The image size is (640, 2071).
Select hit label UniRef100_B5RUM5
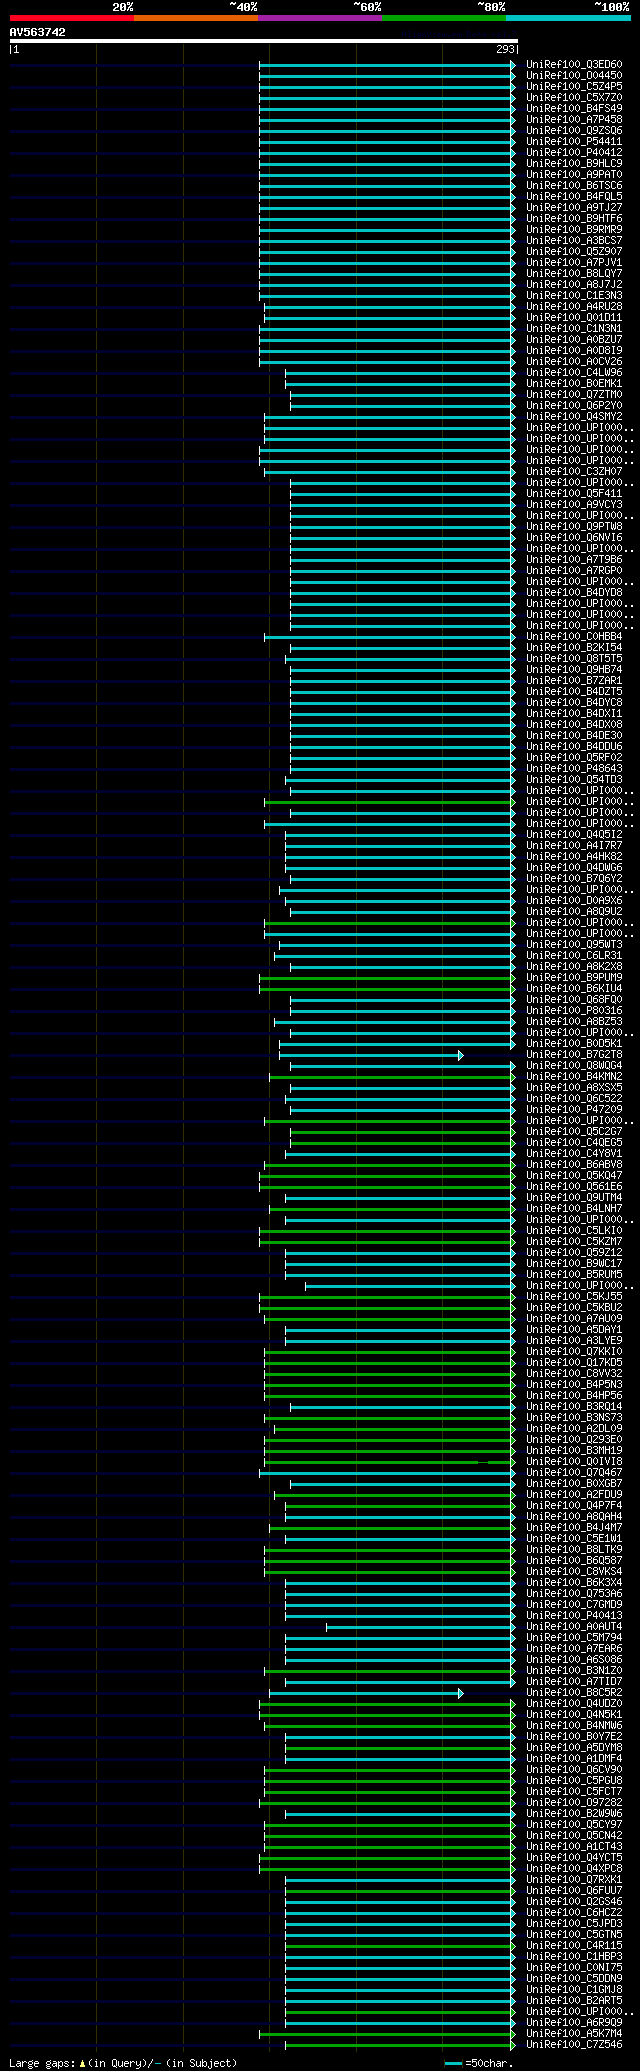click(574, 1275)
